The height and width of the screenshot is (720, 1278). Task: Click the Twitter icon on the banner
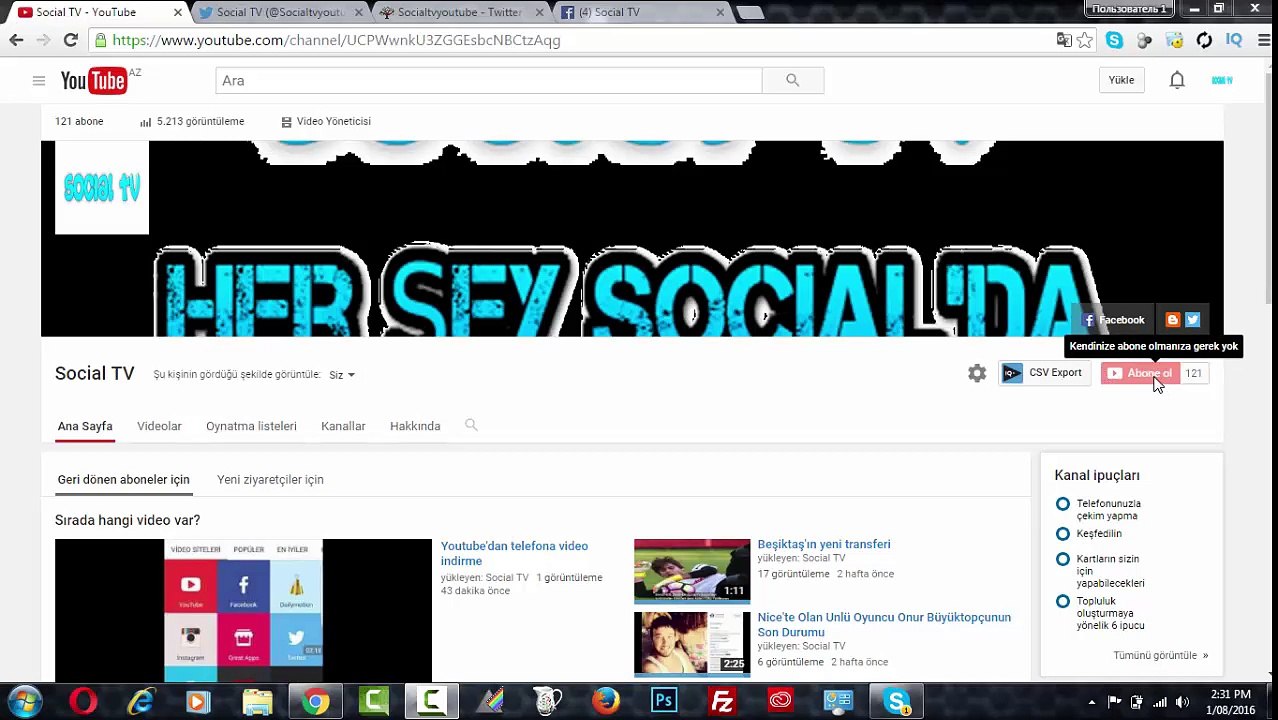(x=1192, y=320)
